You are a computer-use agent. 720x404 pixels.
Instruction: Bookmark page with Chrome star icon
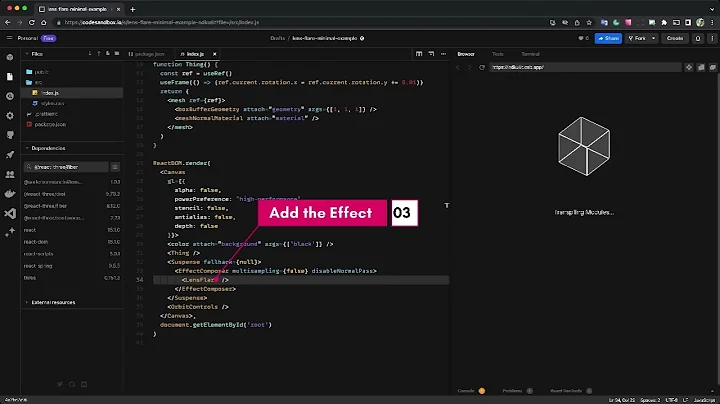[589, 22]
